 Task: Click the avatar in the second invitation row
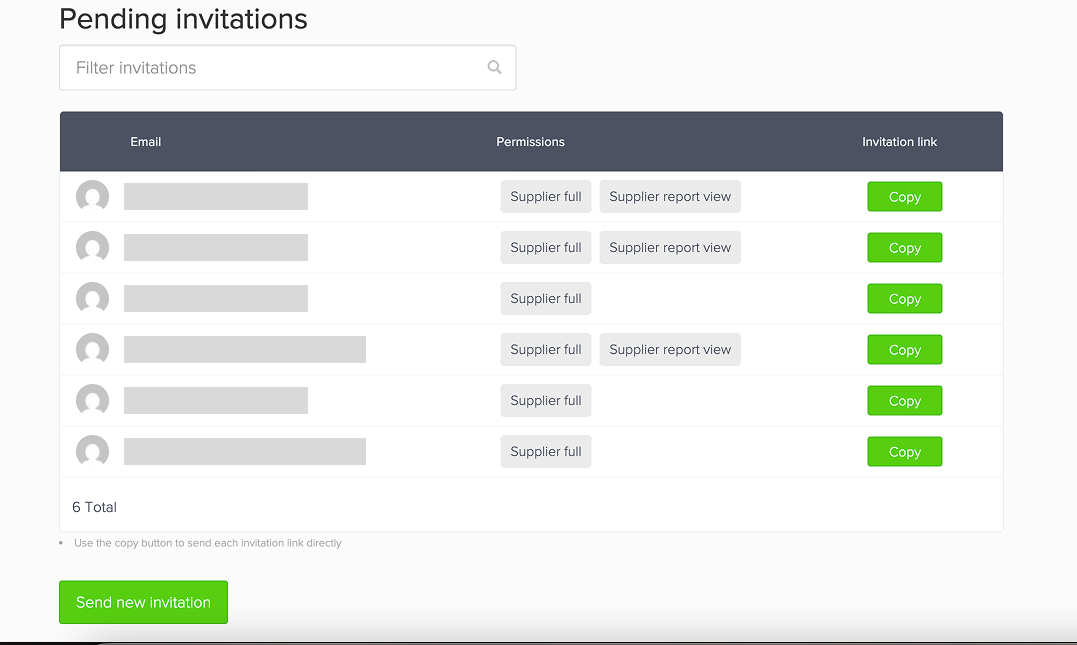point(92,247)
